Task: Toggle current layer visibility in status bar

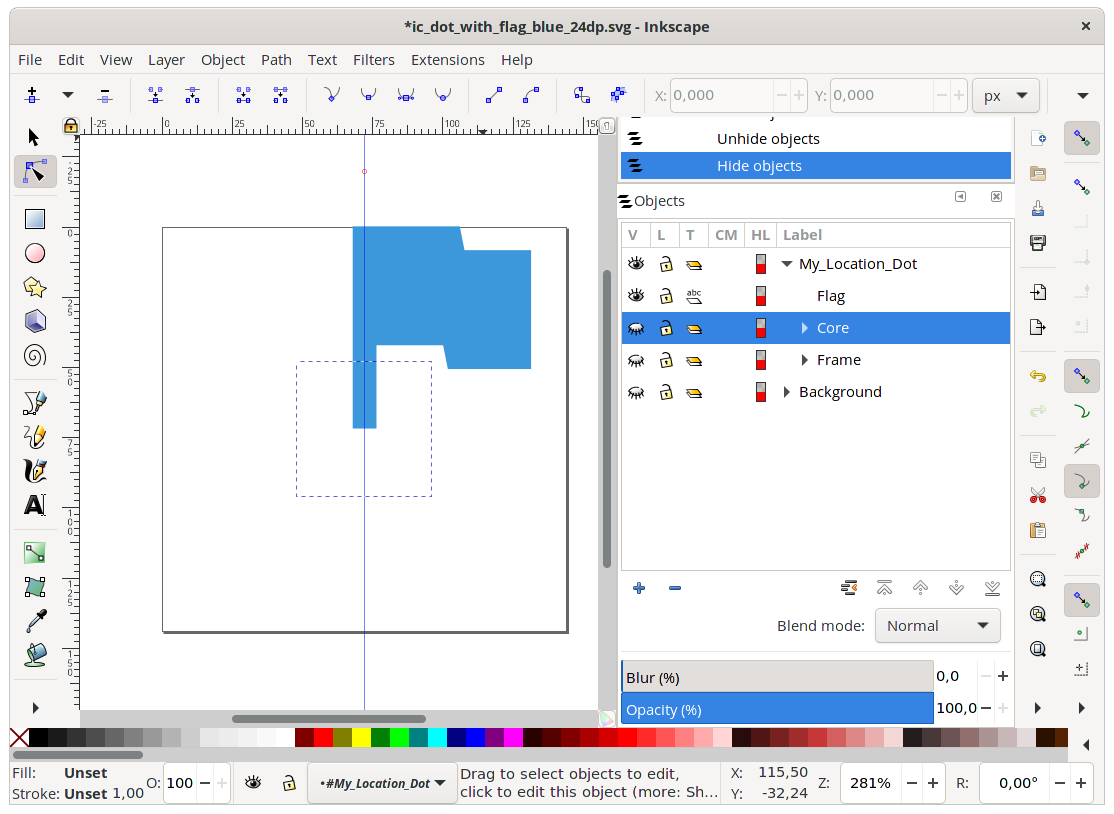Action: point(253,783)
